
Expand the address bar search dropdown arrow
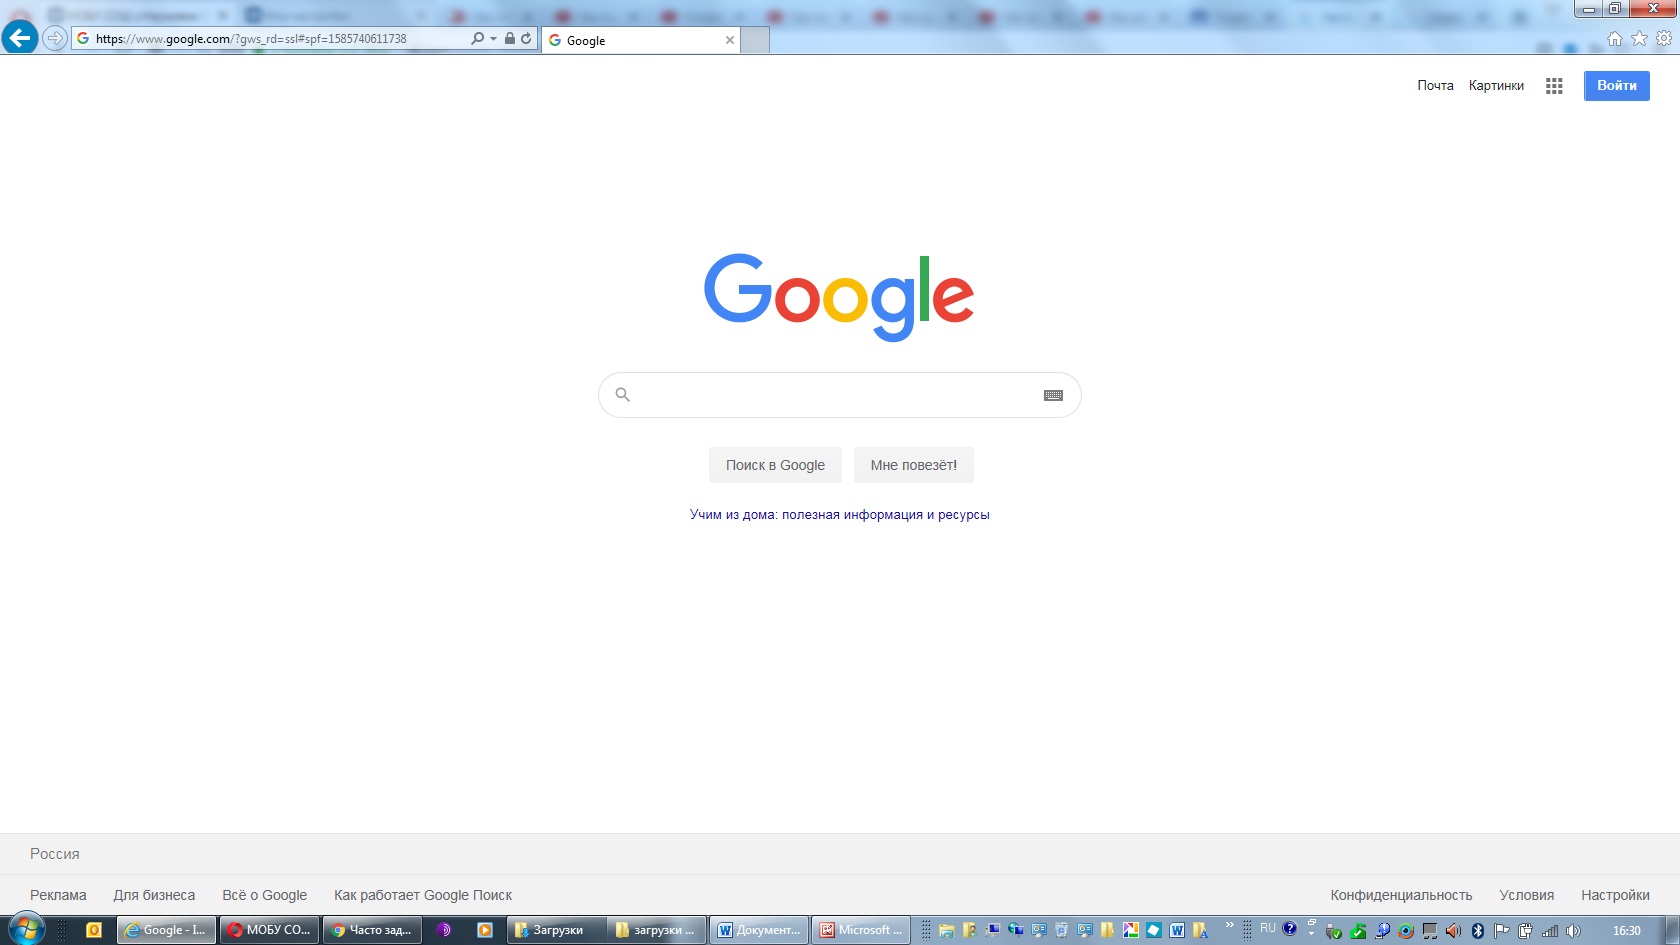pos(493,39)
